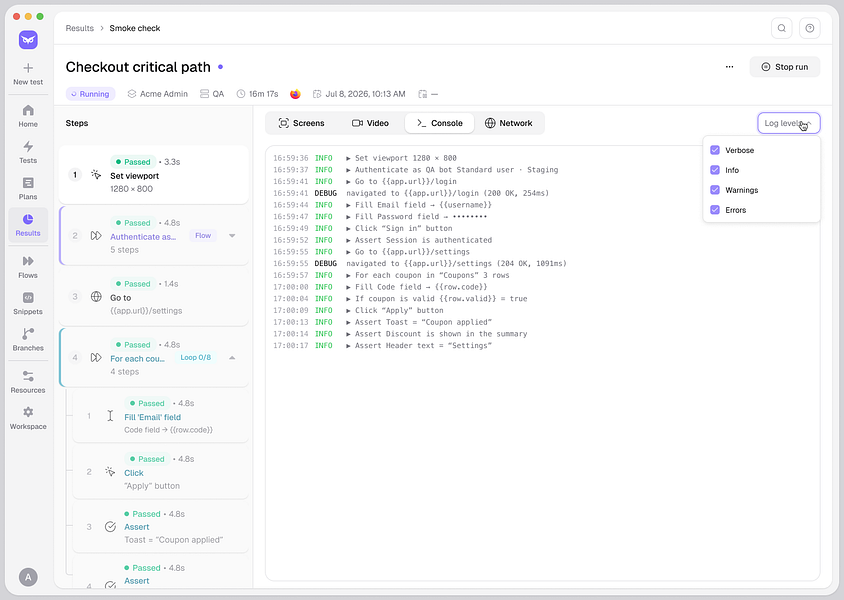Viewport: 844px width, 600px height.
Task: Open the Fill 'Email' field substep
Action: (160, 417)
